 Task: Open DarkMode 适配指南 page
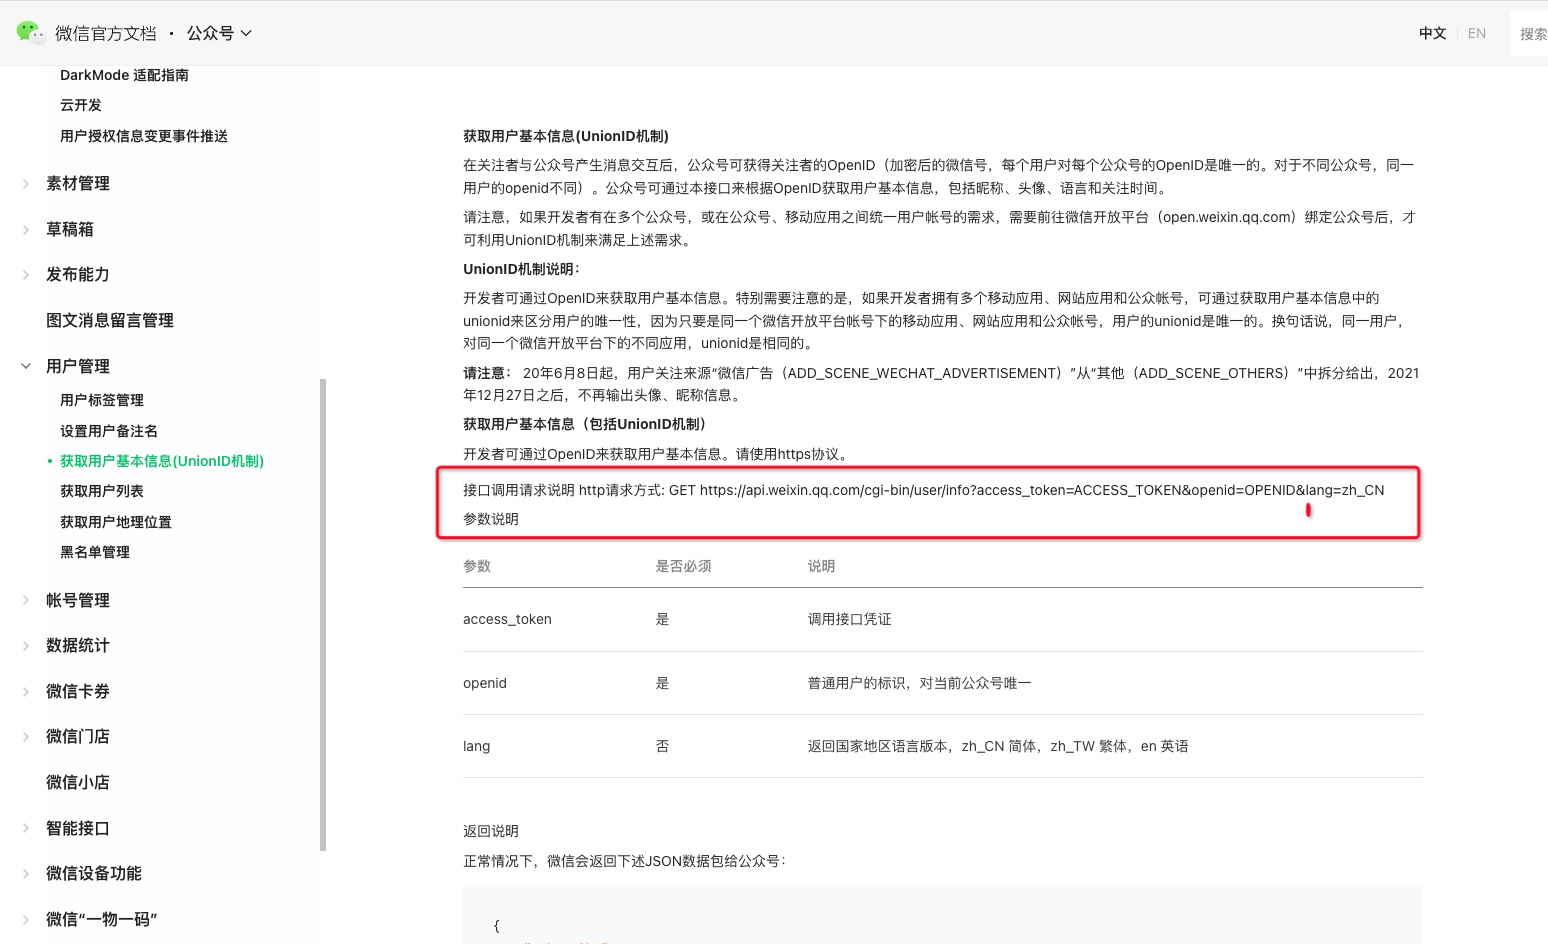[124, 75]
